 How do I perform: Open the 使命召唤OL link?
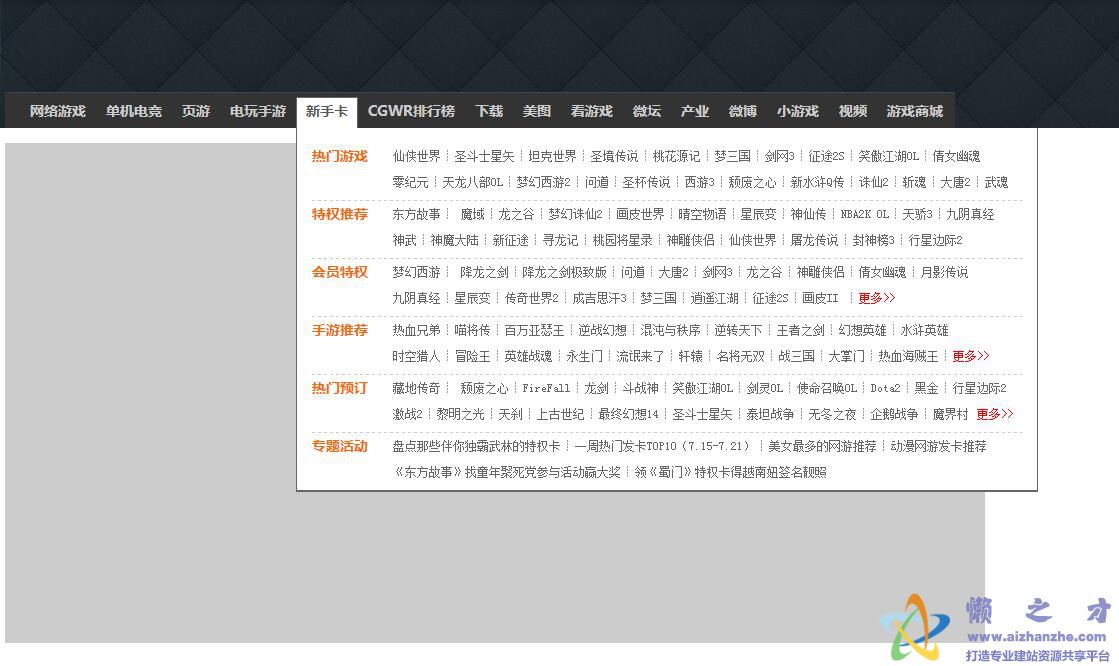(x=826, y=388)
